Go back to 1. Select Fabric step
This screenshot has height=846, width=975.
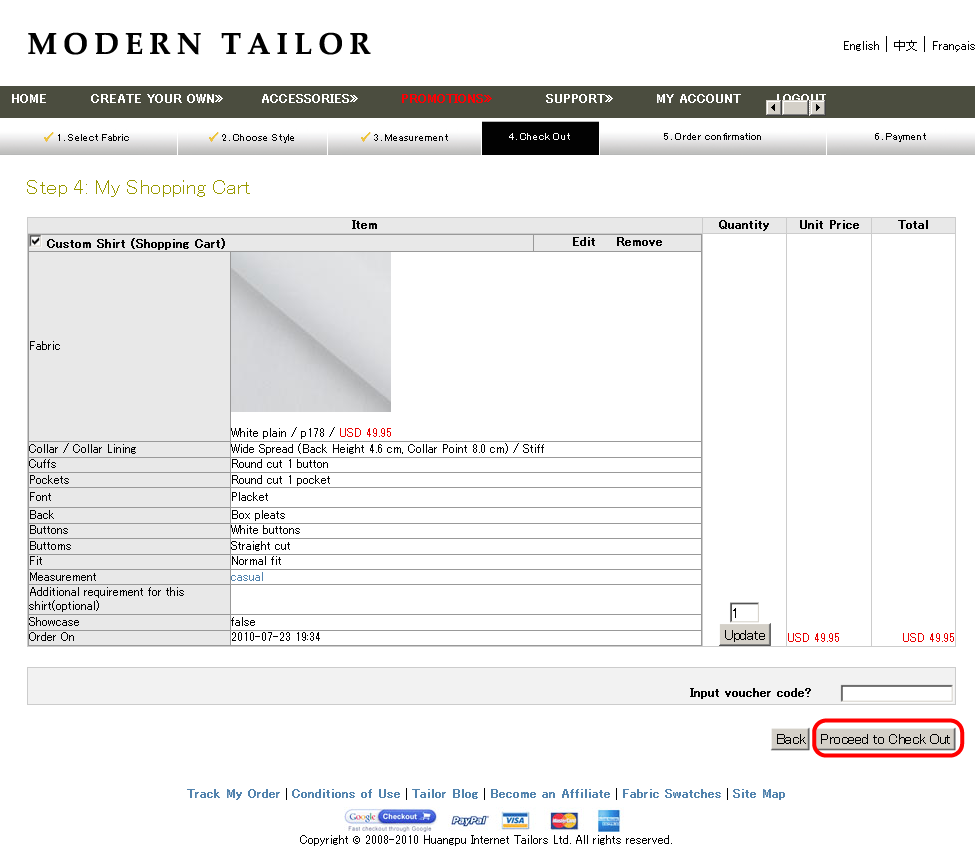tap(92, 138)
